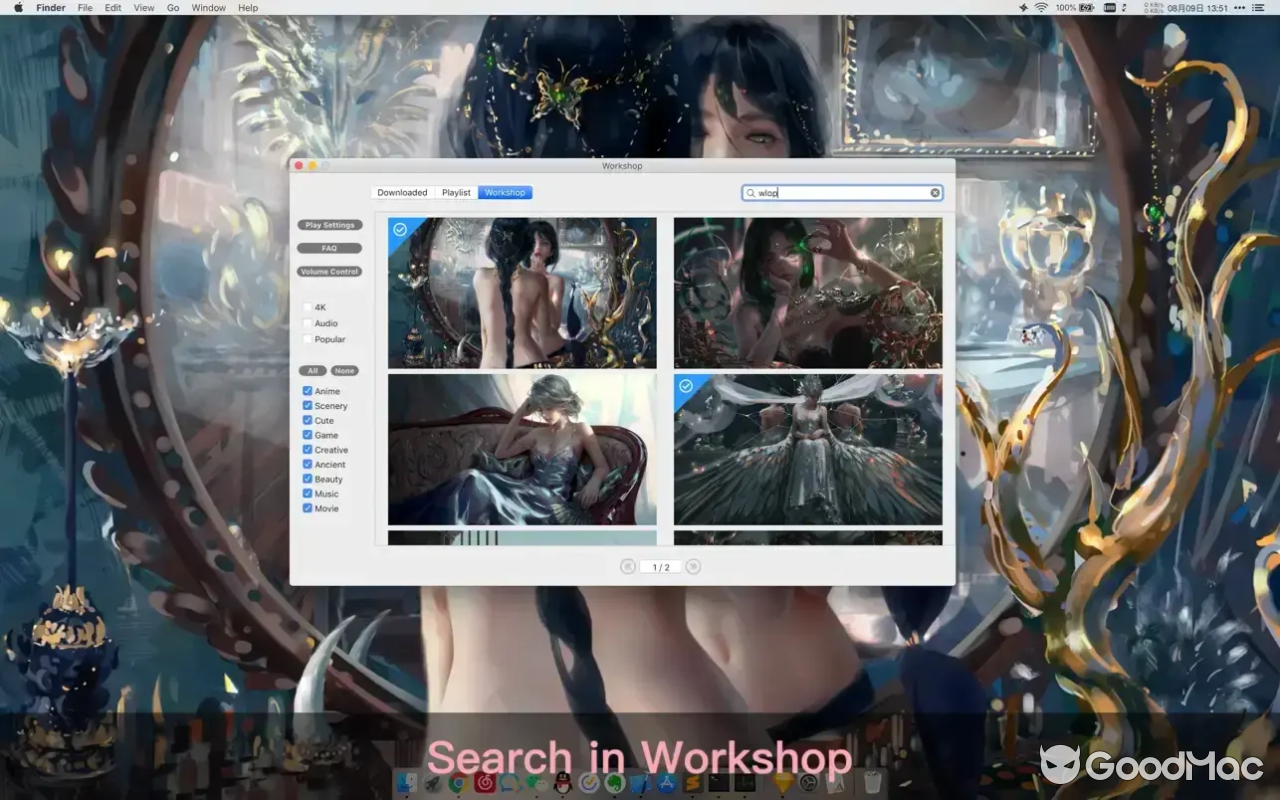Switch to the Downloaded tab
The width and height of the screenshot is (1280, 800).
pyautogui.click(x=402, y=192)
